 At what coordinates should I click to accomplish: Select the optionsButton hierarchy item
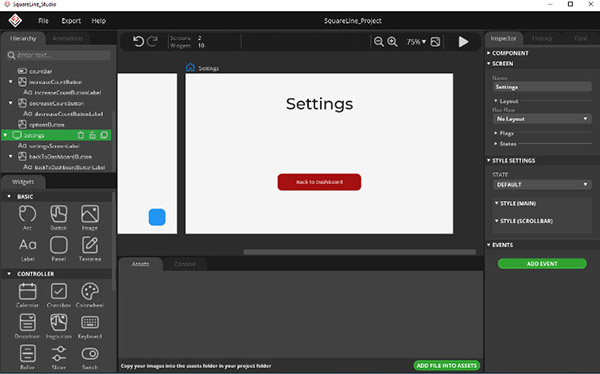click(x=47, y=124)
